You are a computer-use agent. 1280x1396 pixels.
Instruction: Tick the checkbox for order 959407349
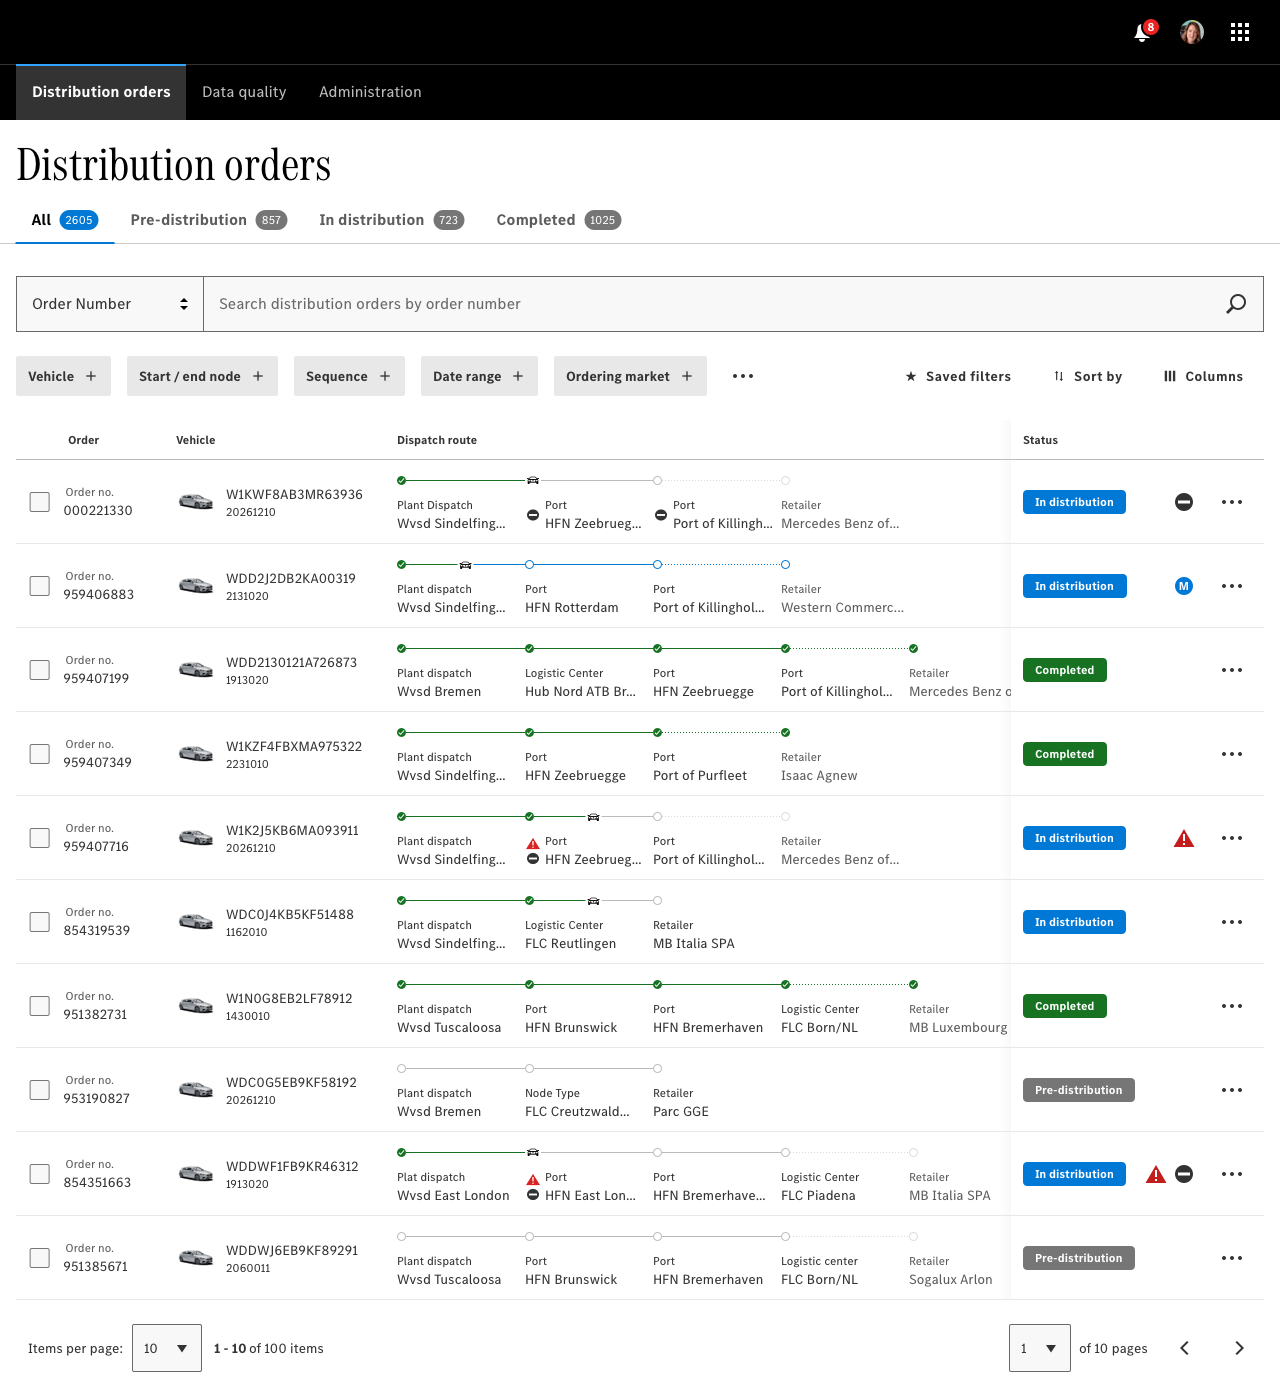(40, 754)
